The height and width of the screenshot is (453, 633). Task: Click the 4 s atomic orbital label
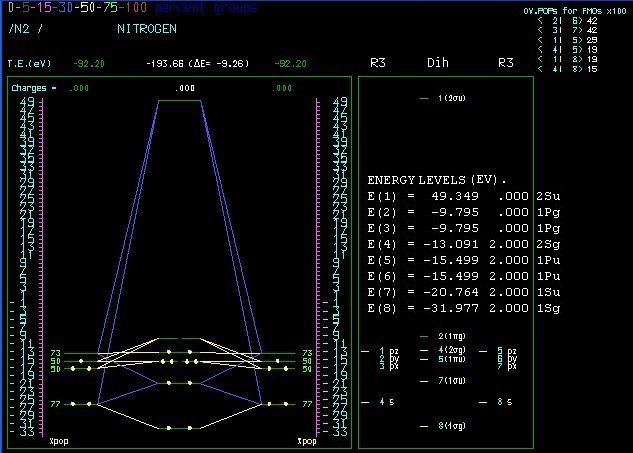tap(387, 402)
